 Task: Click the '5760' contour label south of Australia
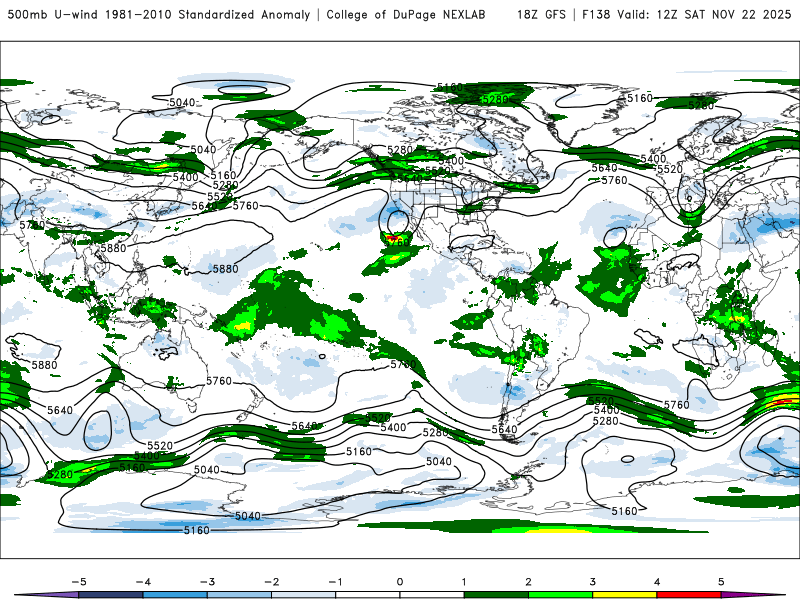click(219, 381)
